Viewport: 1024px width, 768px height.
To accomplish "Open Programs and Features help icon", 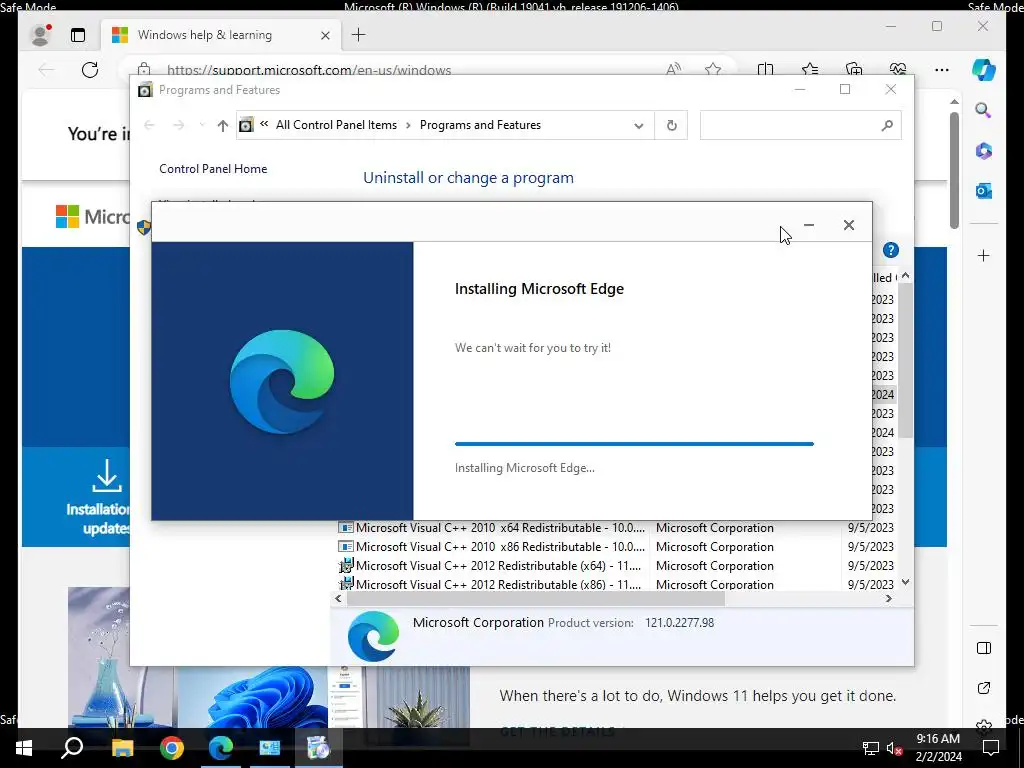I will 891,250.
